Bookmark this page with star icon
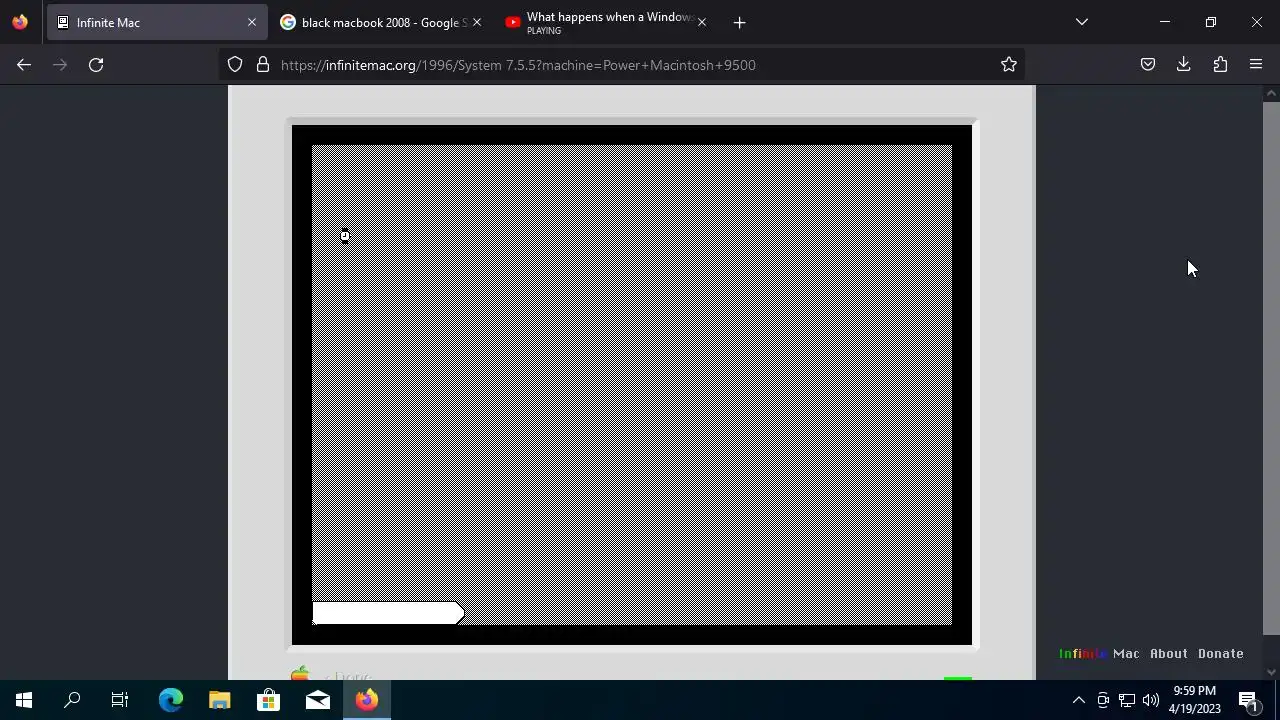 1009,65
